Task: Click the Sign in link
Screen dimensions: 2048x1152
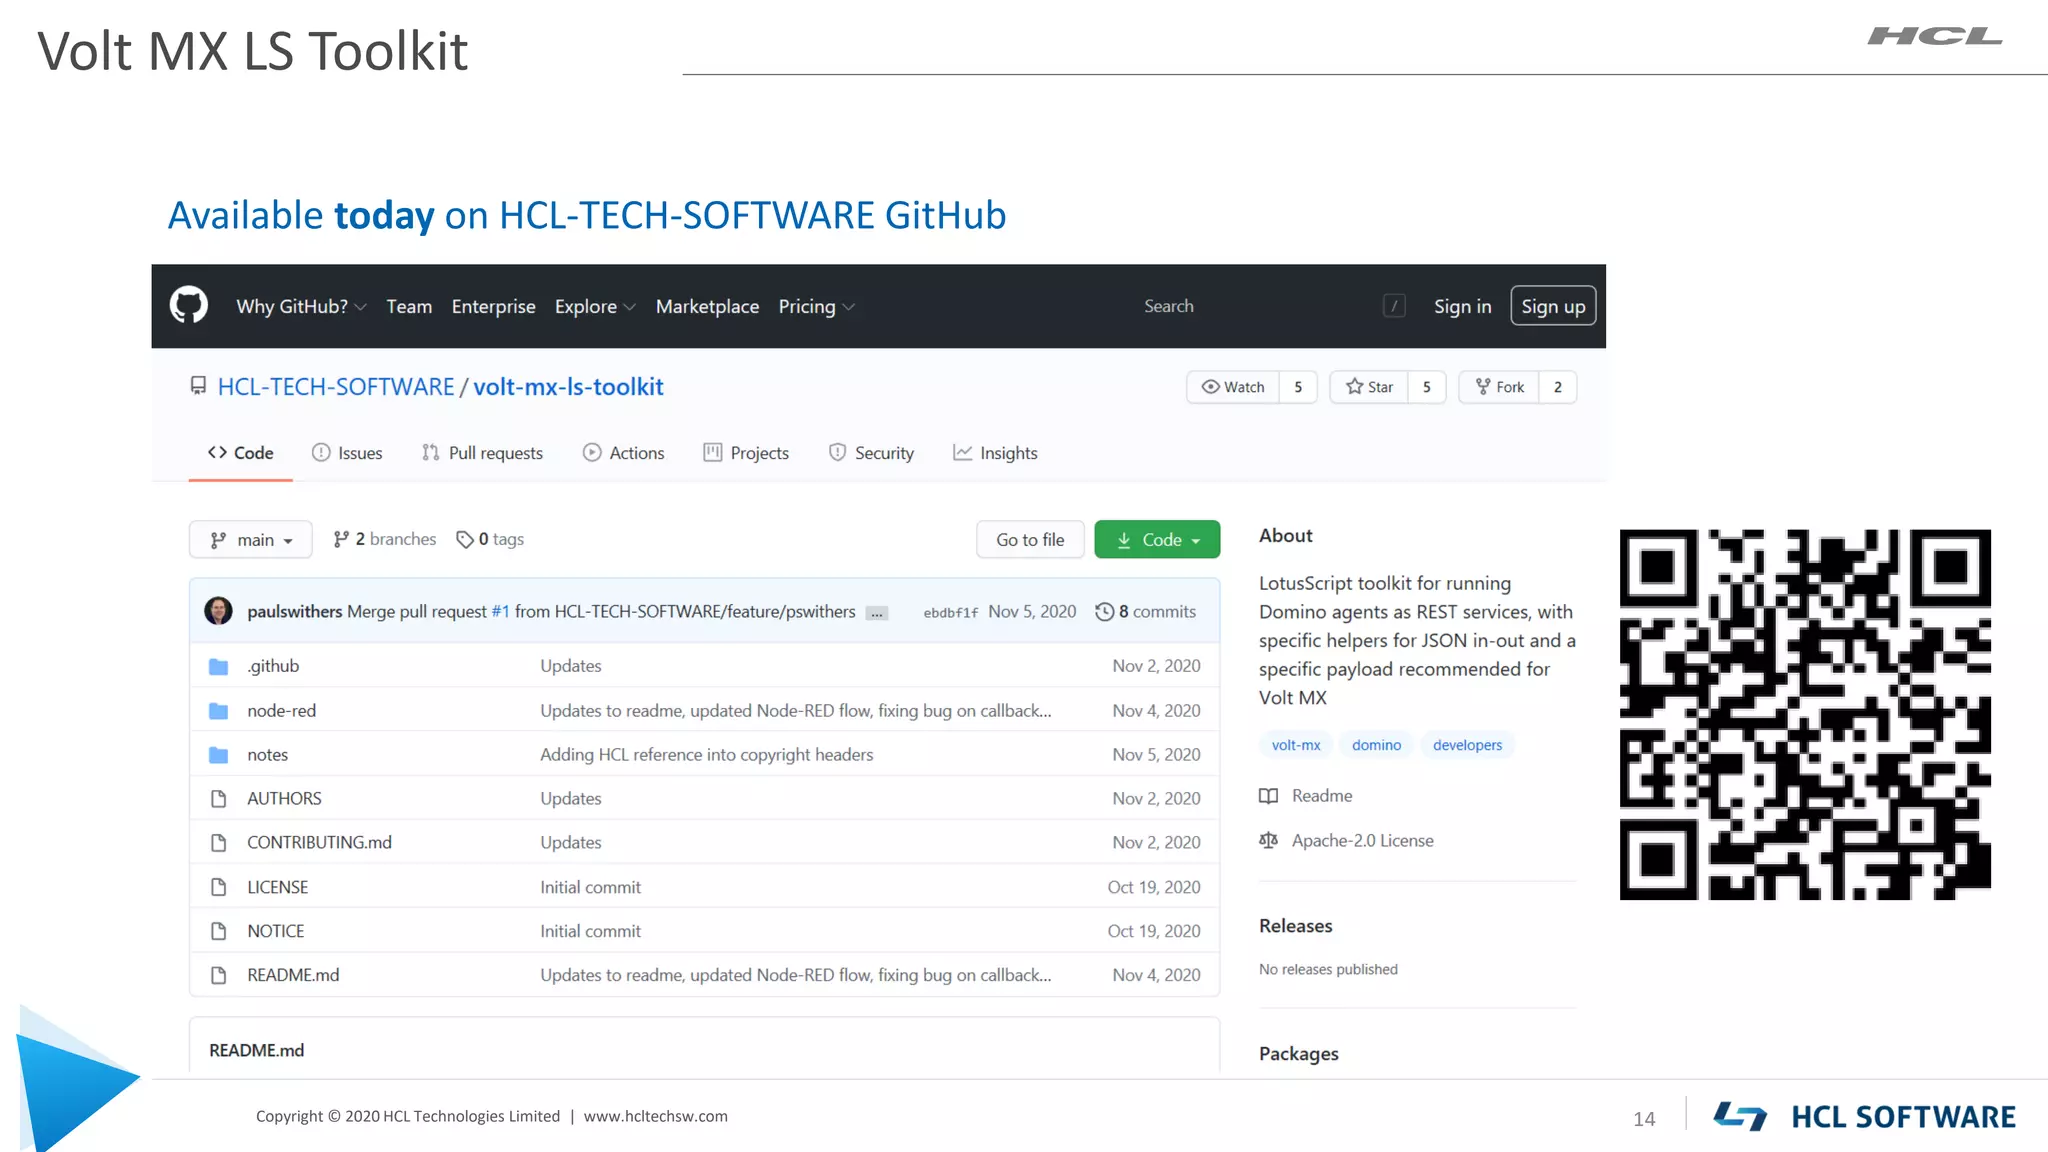Action: [1462, 306]
